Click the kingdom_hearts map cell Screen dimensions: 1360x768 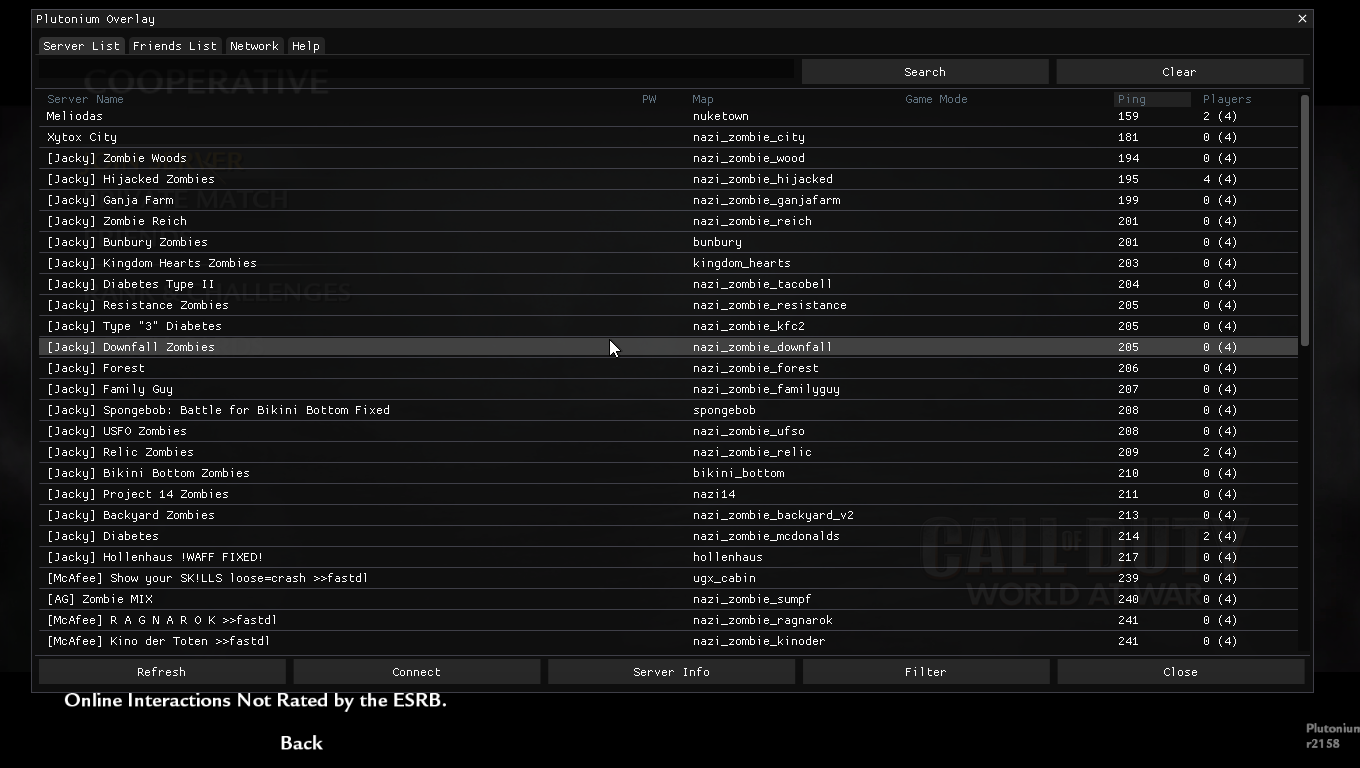pos(742,263)
